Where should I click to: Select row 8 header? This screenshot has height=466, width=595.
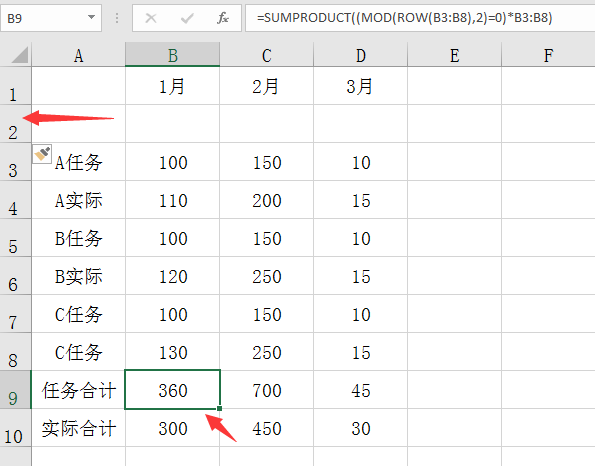click(x=16, y=351)
